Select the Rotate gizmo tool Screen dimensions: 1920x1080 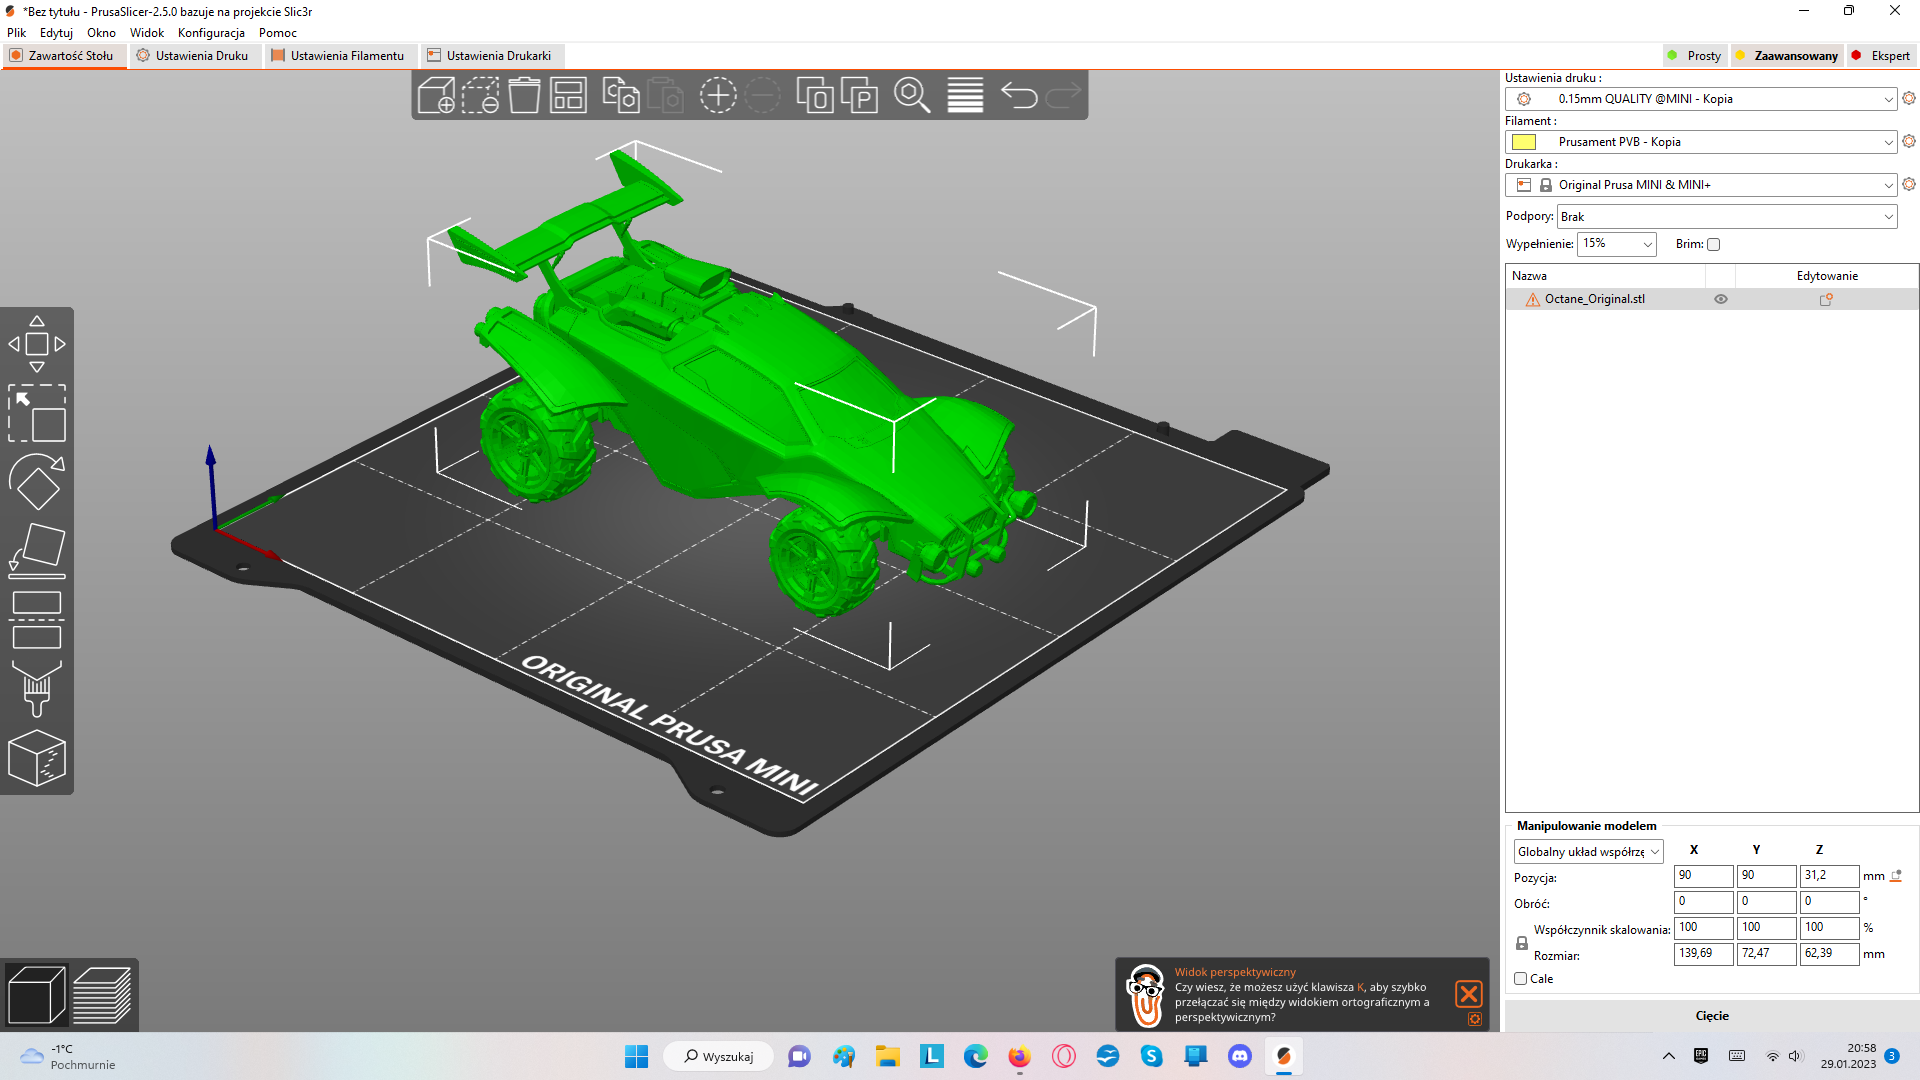pos(37,482)
